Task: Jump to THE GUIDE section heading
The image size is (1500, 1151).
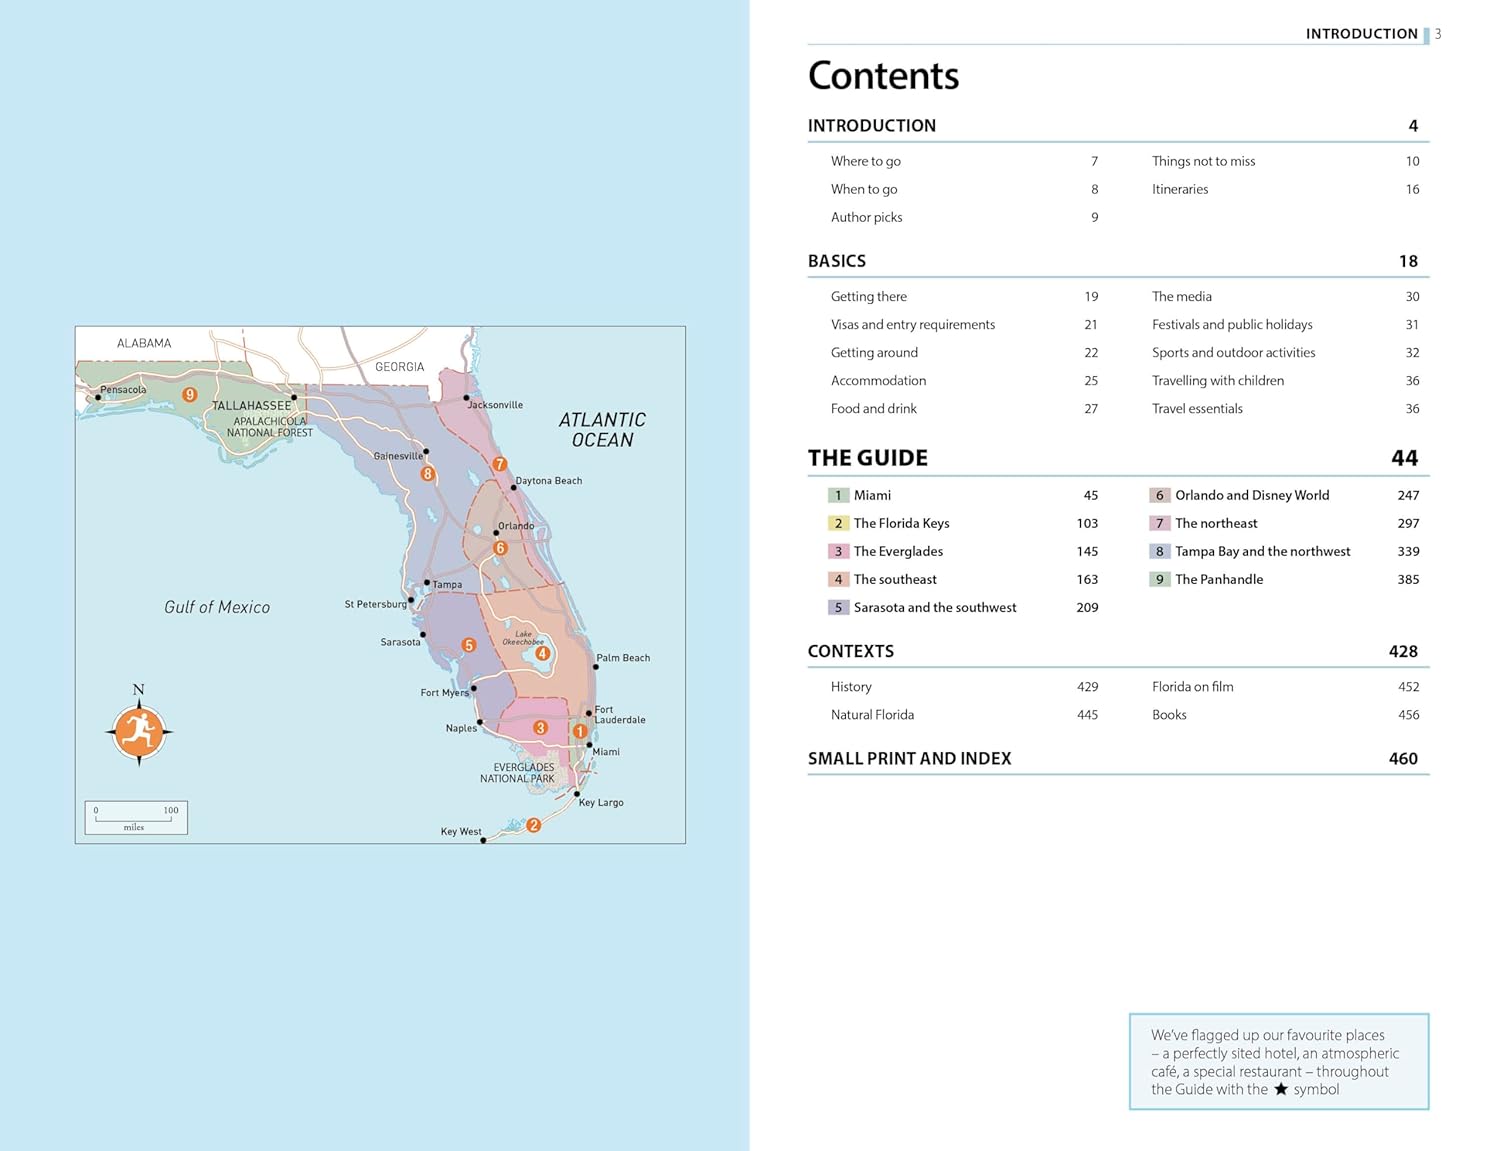Action: pyautogui.click(x=867, y=458)
